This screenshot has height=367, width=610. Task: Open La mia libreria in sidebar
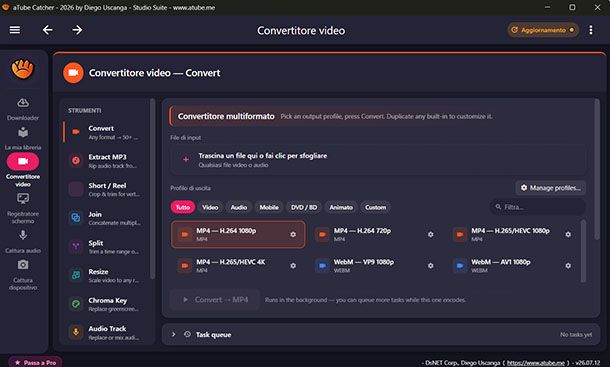coord(23,139)
